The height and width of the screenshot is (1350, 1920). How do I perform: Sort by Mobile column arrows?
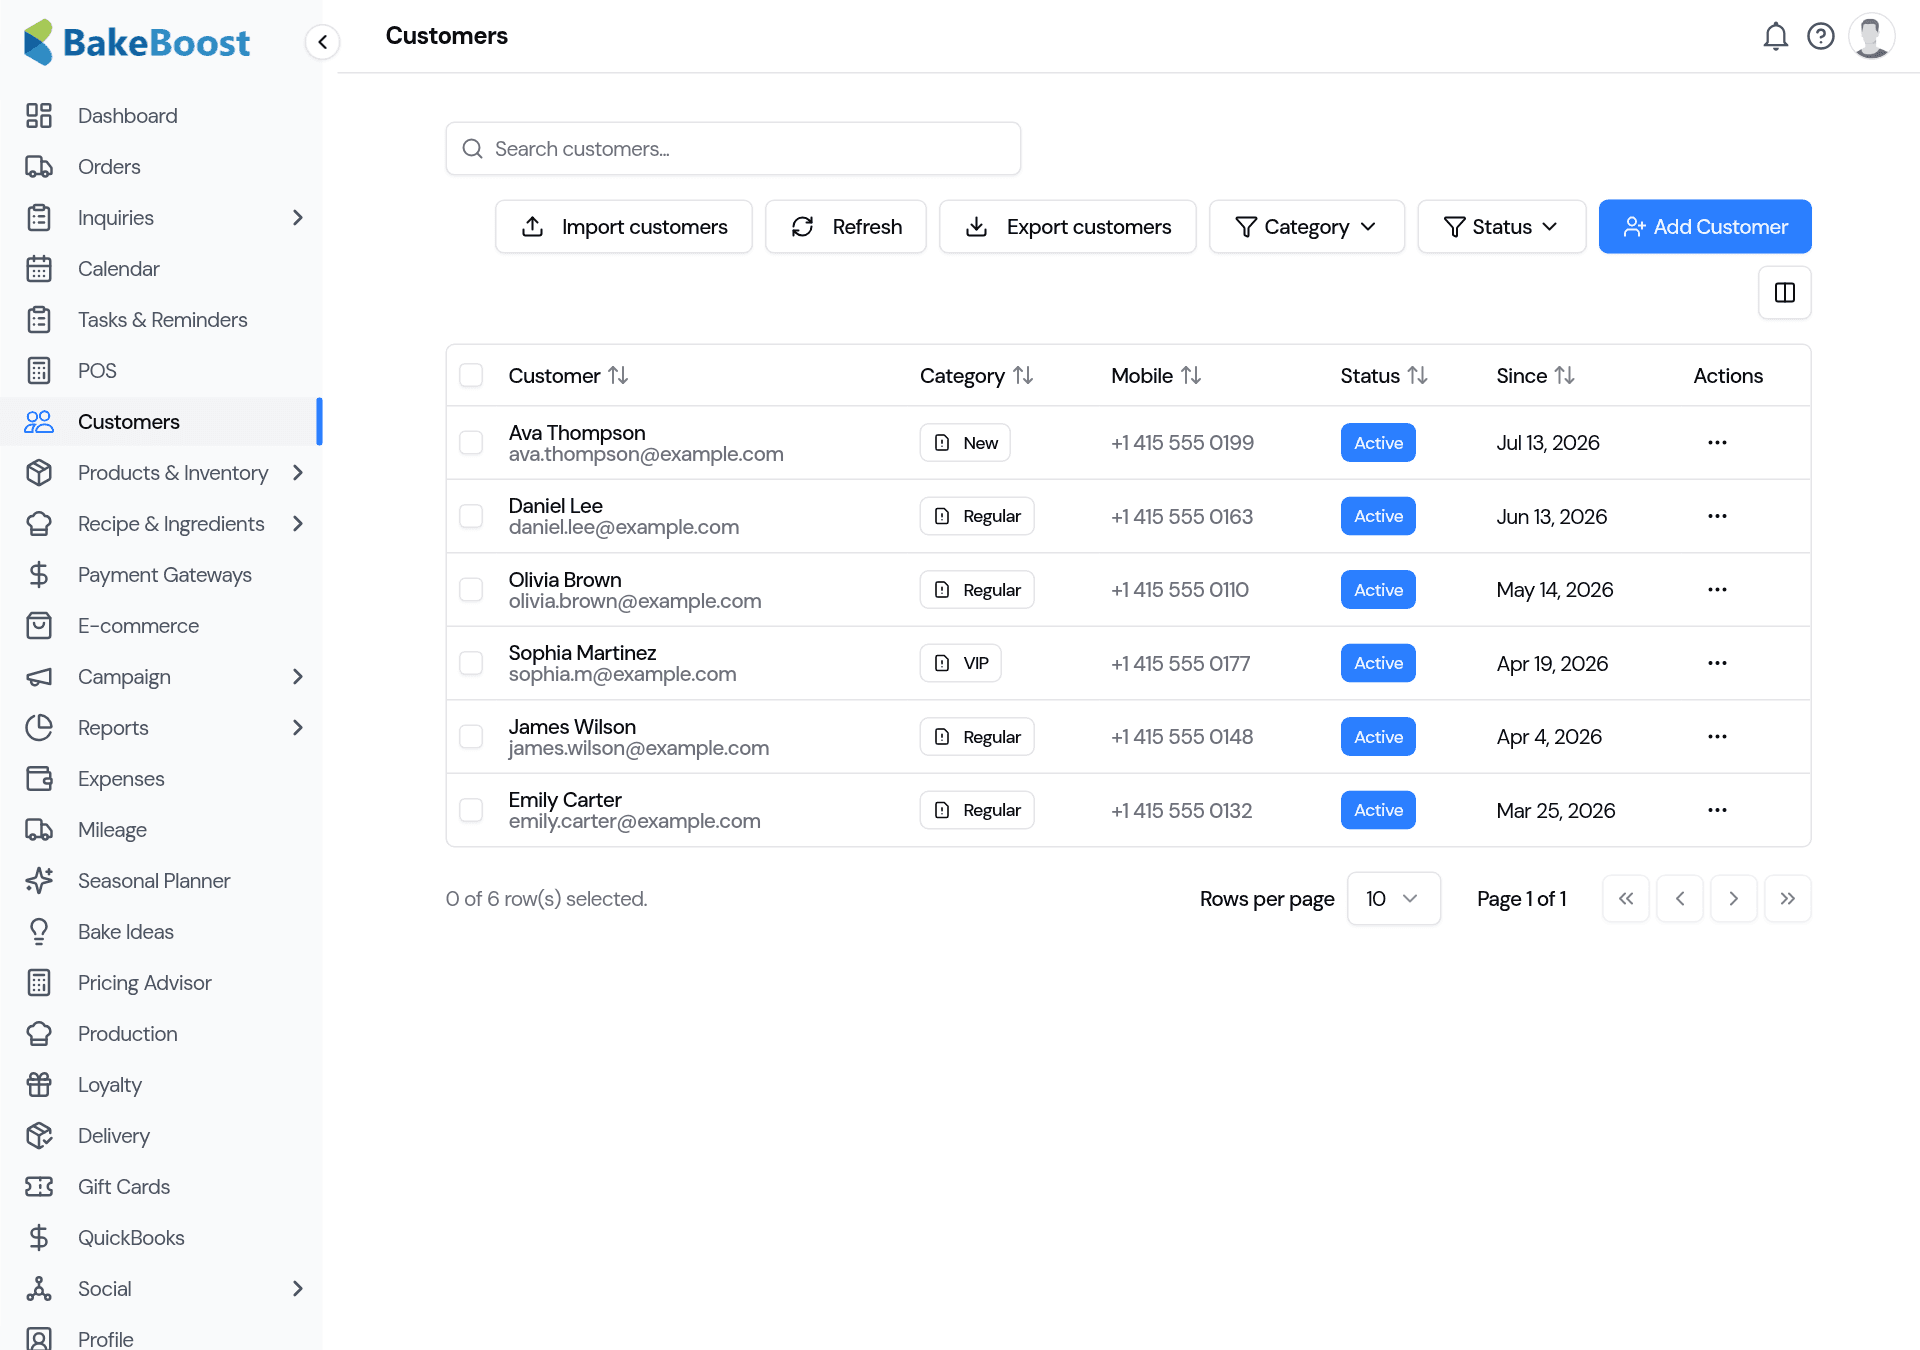pos(1190,376)
